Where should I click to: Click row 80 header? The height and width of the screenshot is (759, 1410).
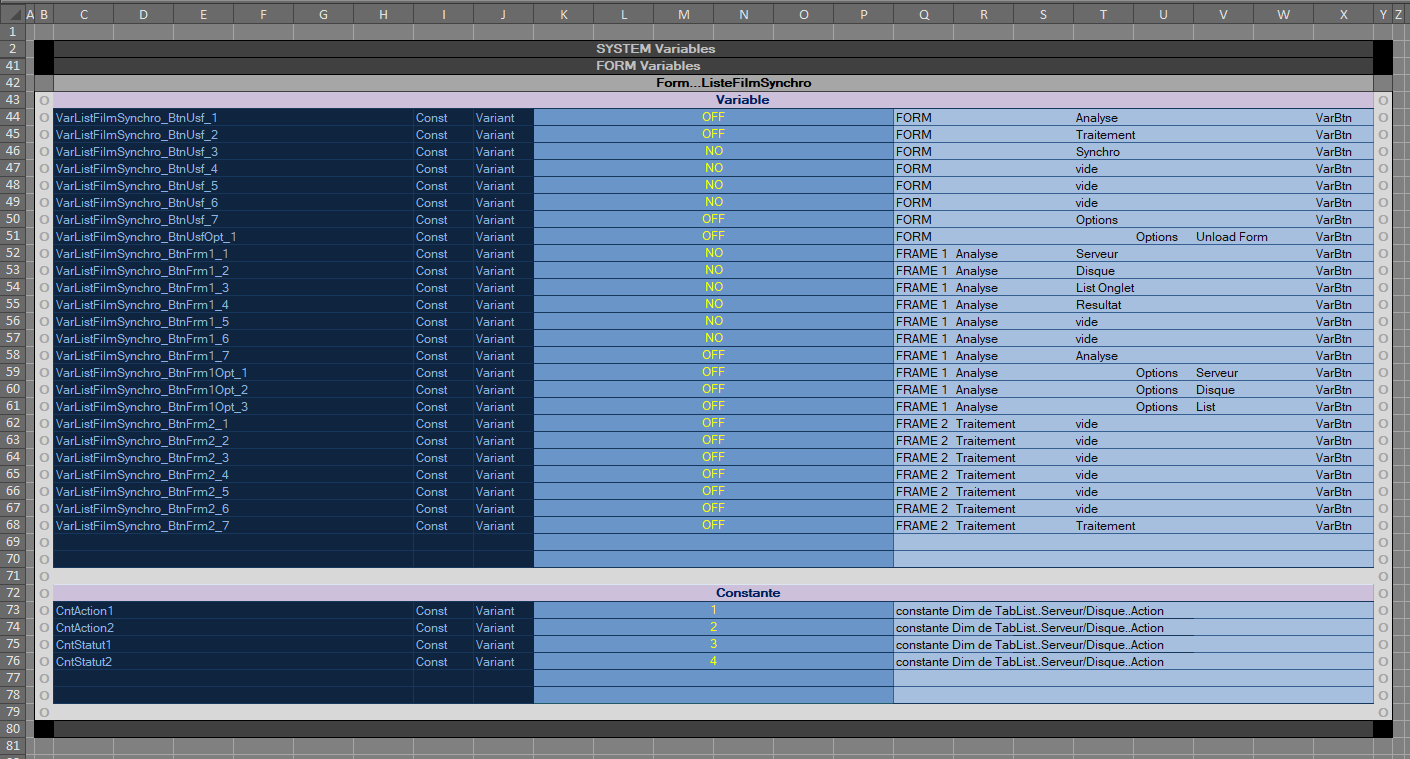[12, 729]
